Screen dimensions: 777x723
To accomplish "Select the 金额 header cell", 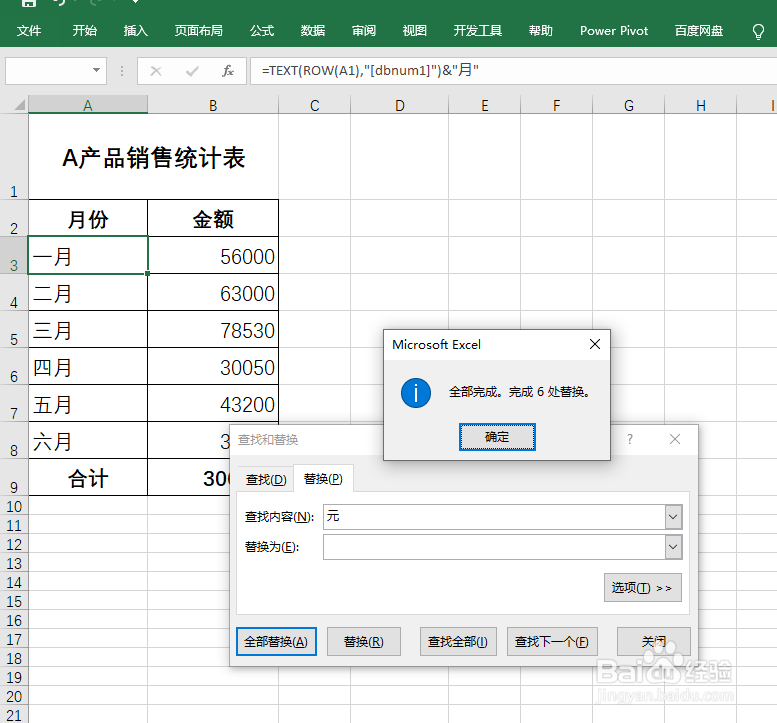I will [213, 219].
